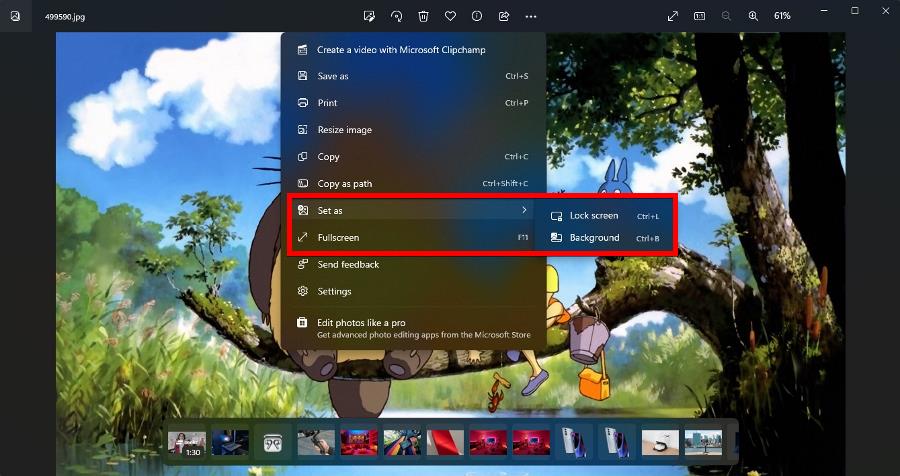Choose Create a video with Microsoft Clipchamp
900x476 pixels.
click(x=413, y=49)
